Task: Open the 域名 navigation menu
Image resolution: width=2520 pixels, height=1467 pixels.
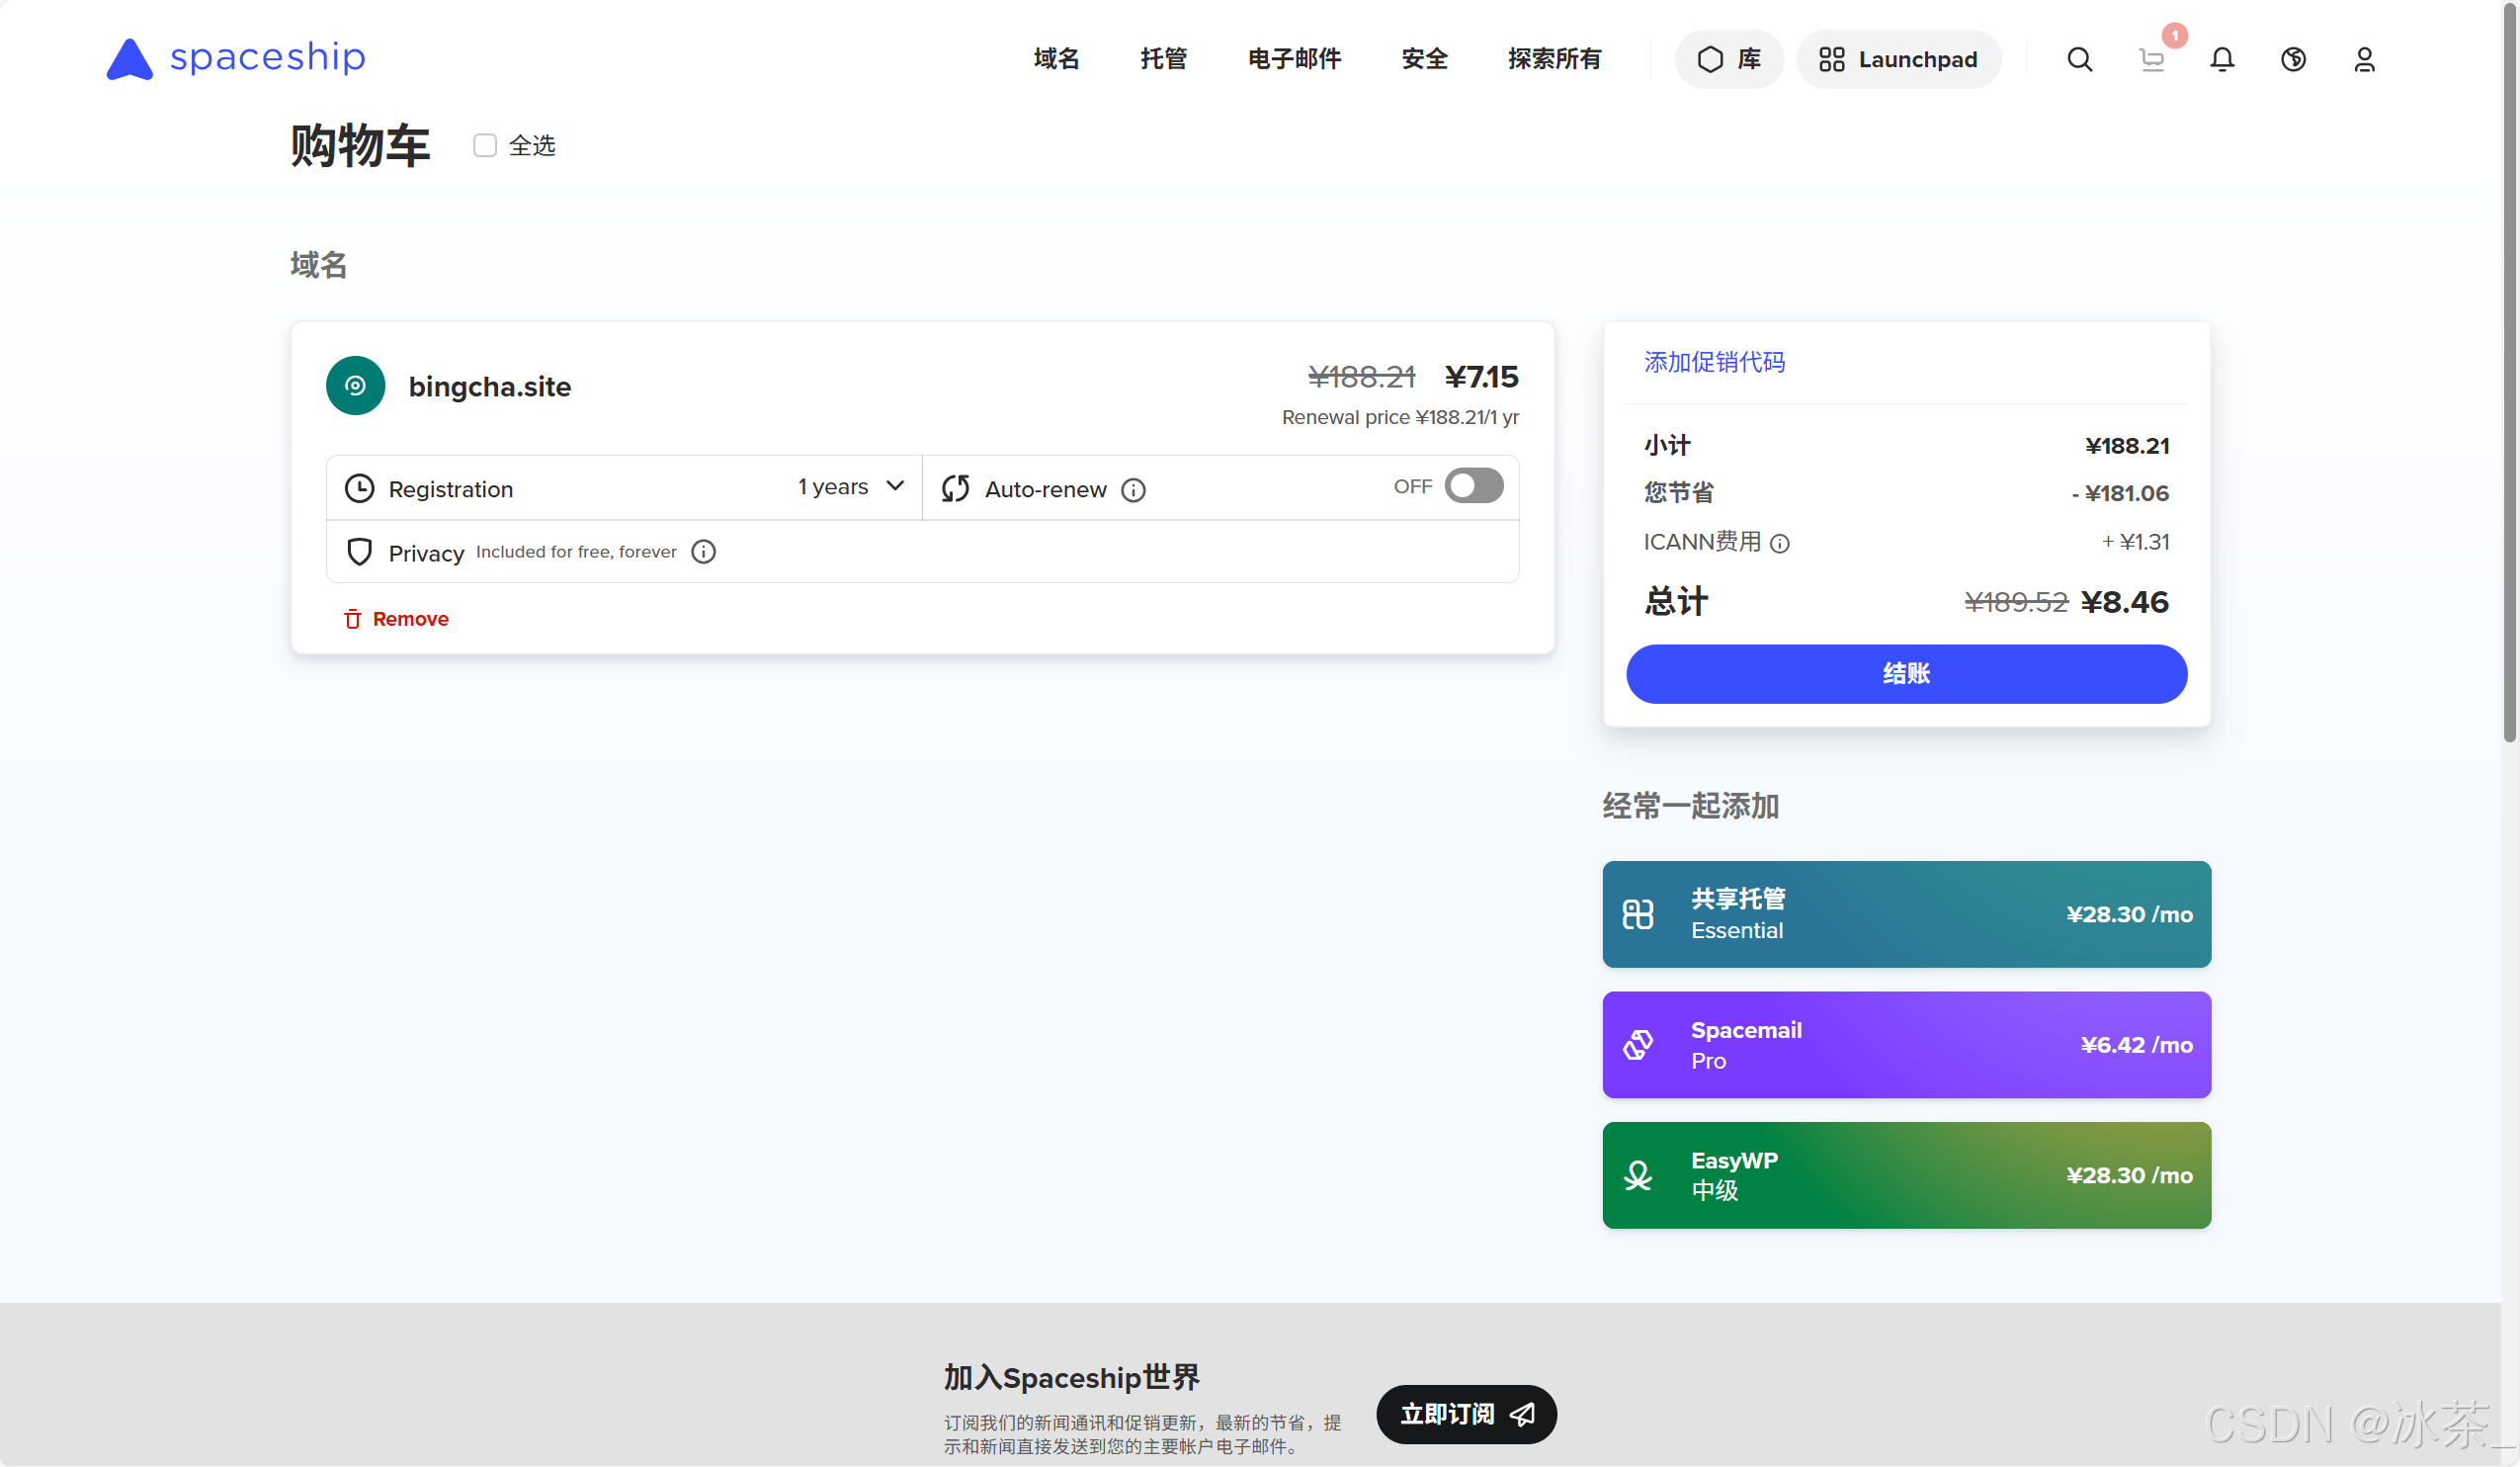Action: click(x=1056, y=59)
